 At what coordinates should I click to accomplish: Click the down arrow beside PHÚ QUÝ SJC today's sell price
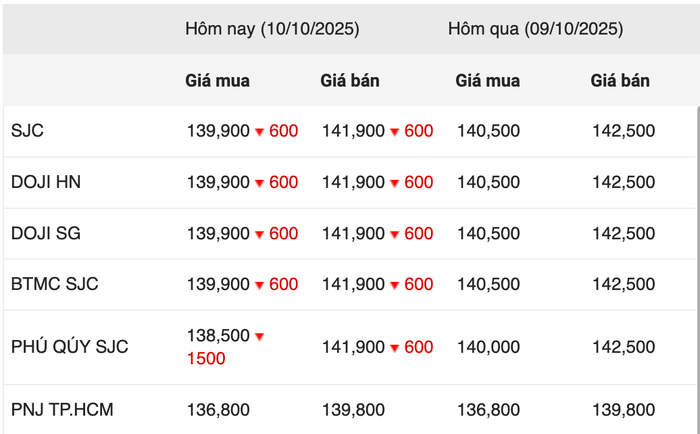(x=394, y=348)
